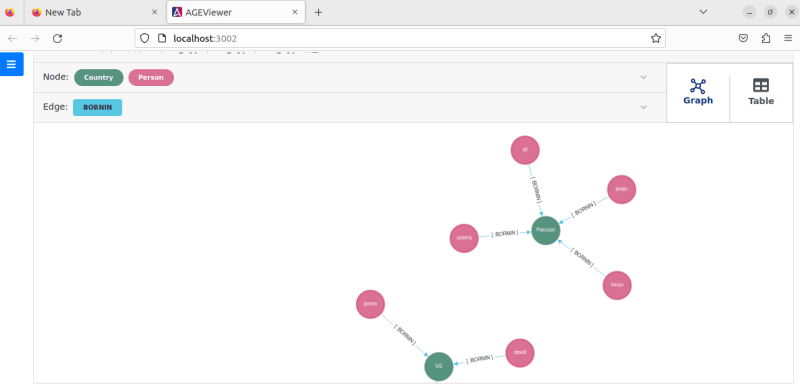Viewport: 800px width, 384px height.
Task: Close the AGEViewer browser tab
Action: (294, 12)
